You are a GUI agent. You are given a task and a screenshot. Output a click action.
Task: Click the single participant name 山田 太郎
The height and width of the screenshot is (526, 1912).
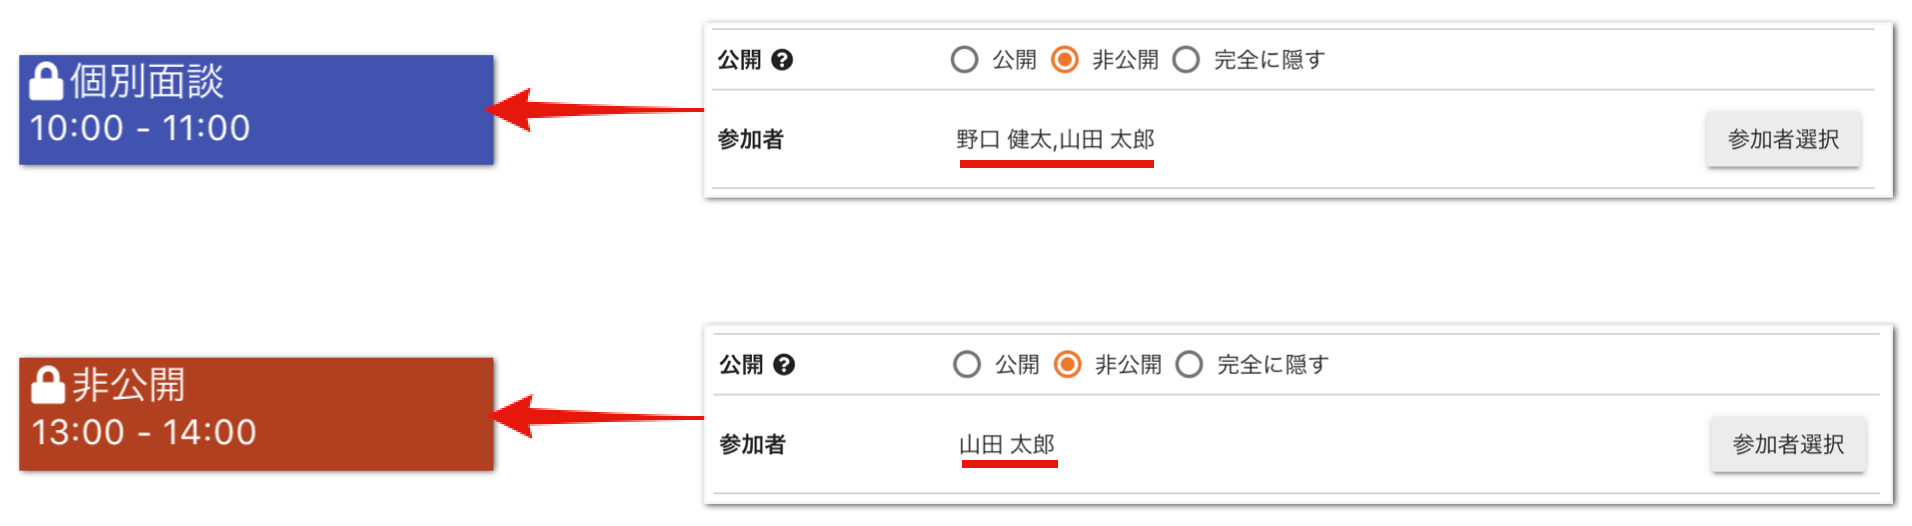(1007, 444)
